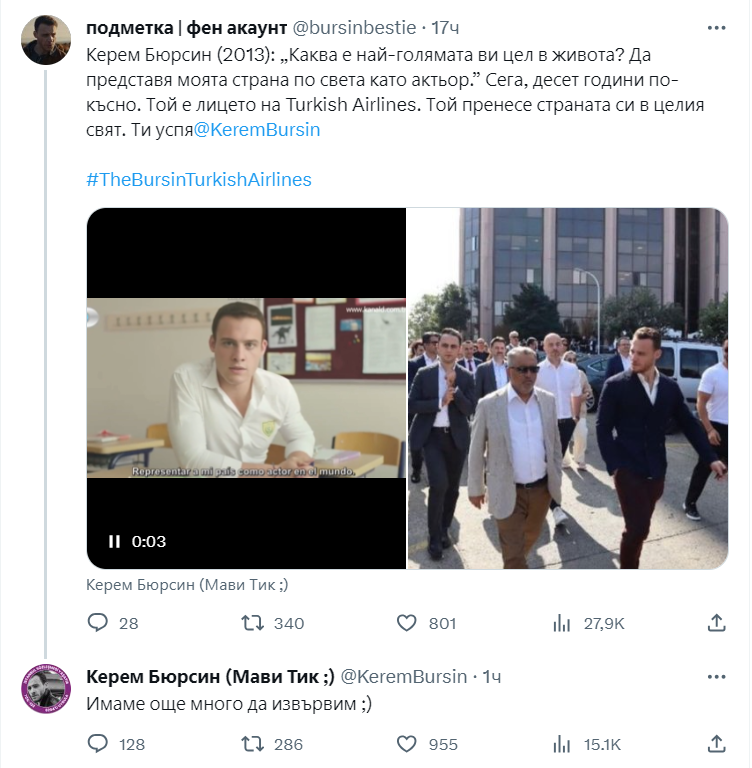Retweet the bursinbestie fan account post
This screenshot has height=768, width=752.
point(254,623)
